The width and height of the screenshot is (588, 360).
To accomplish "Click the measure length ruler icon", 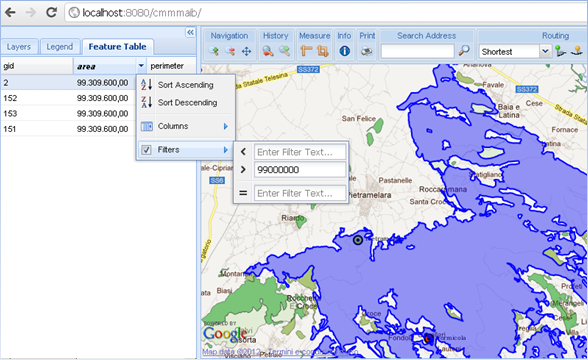I will 306,51.
